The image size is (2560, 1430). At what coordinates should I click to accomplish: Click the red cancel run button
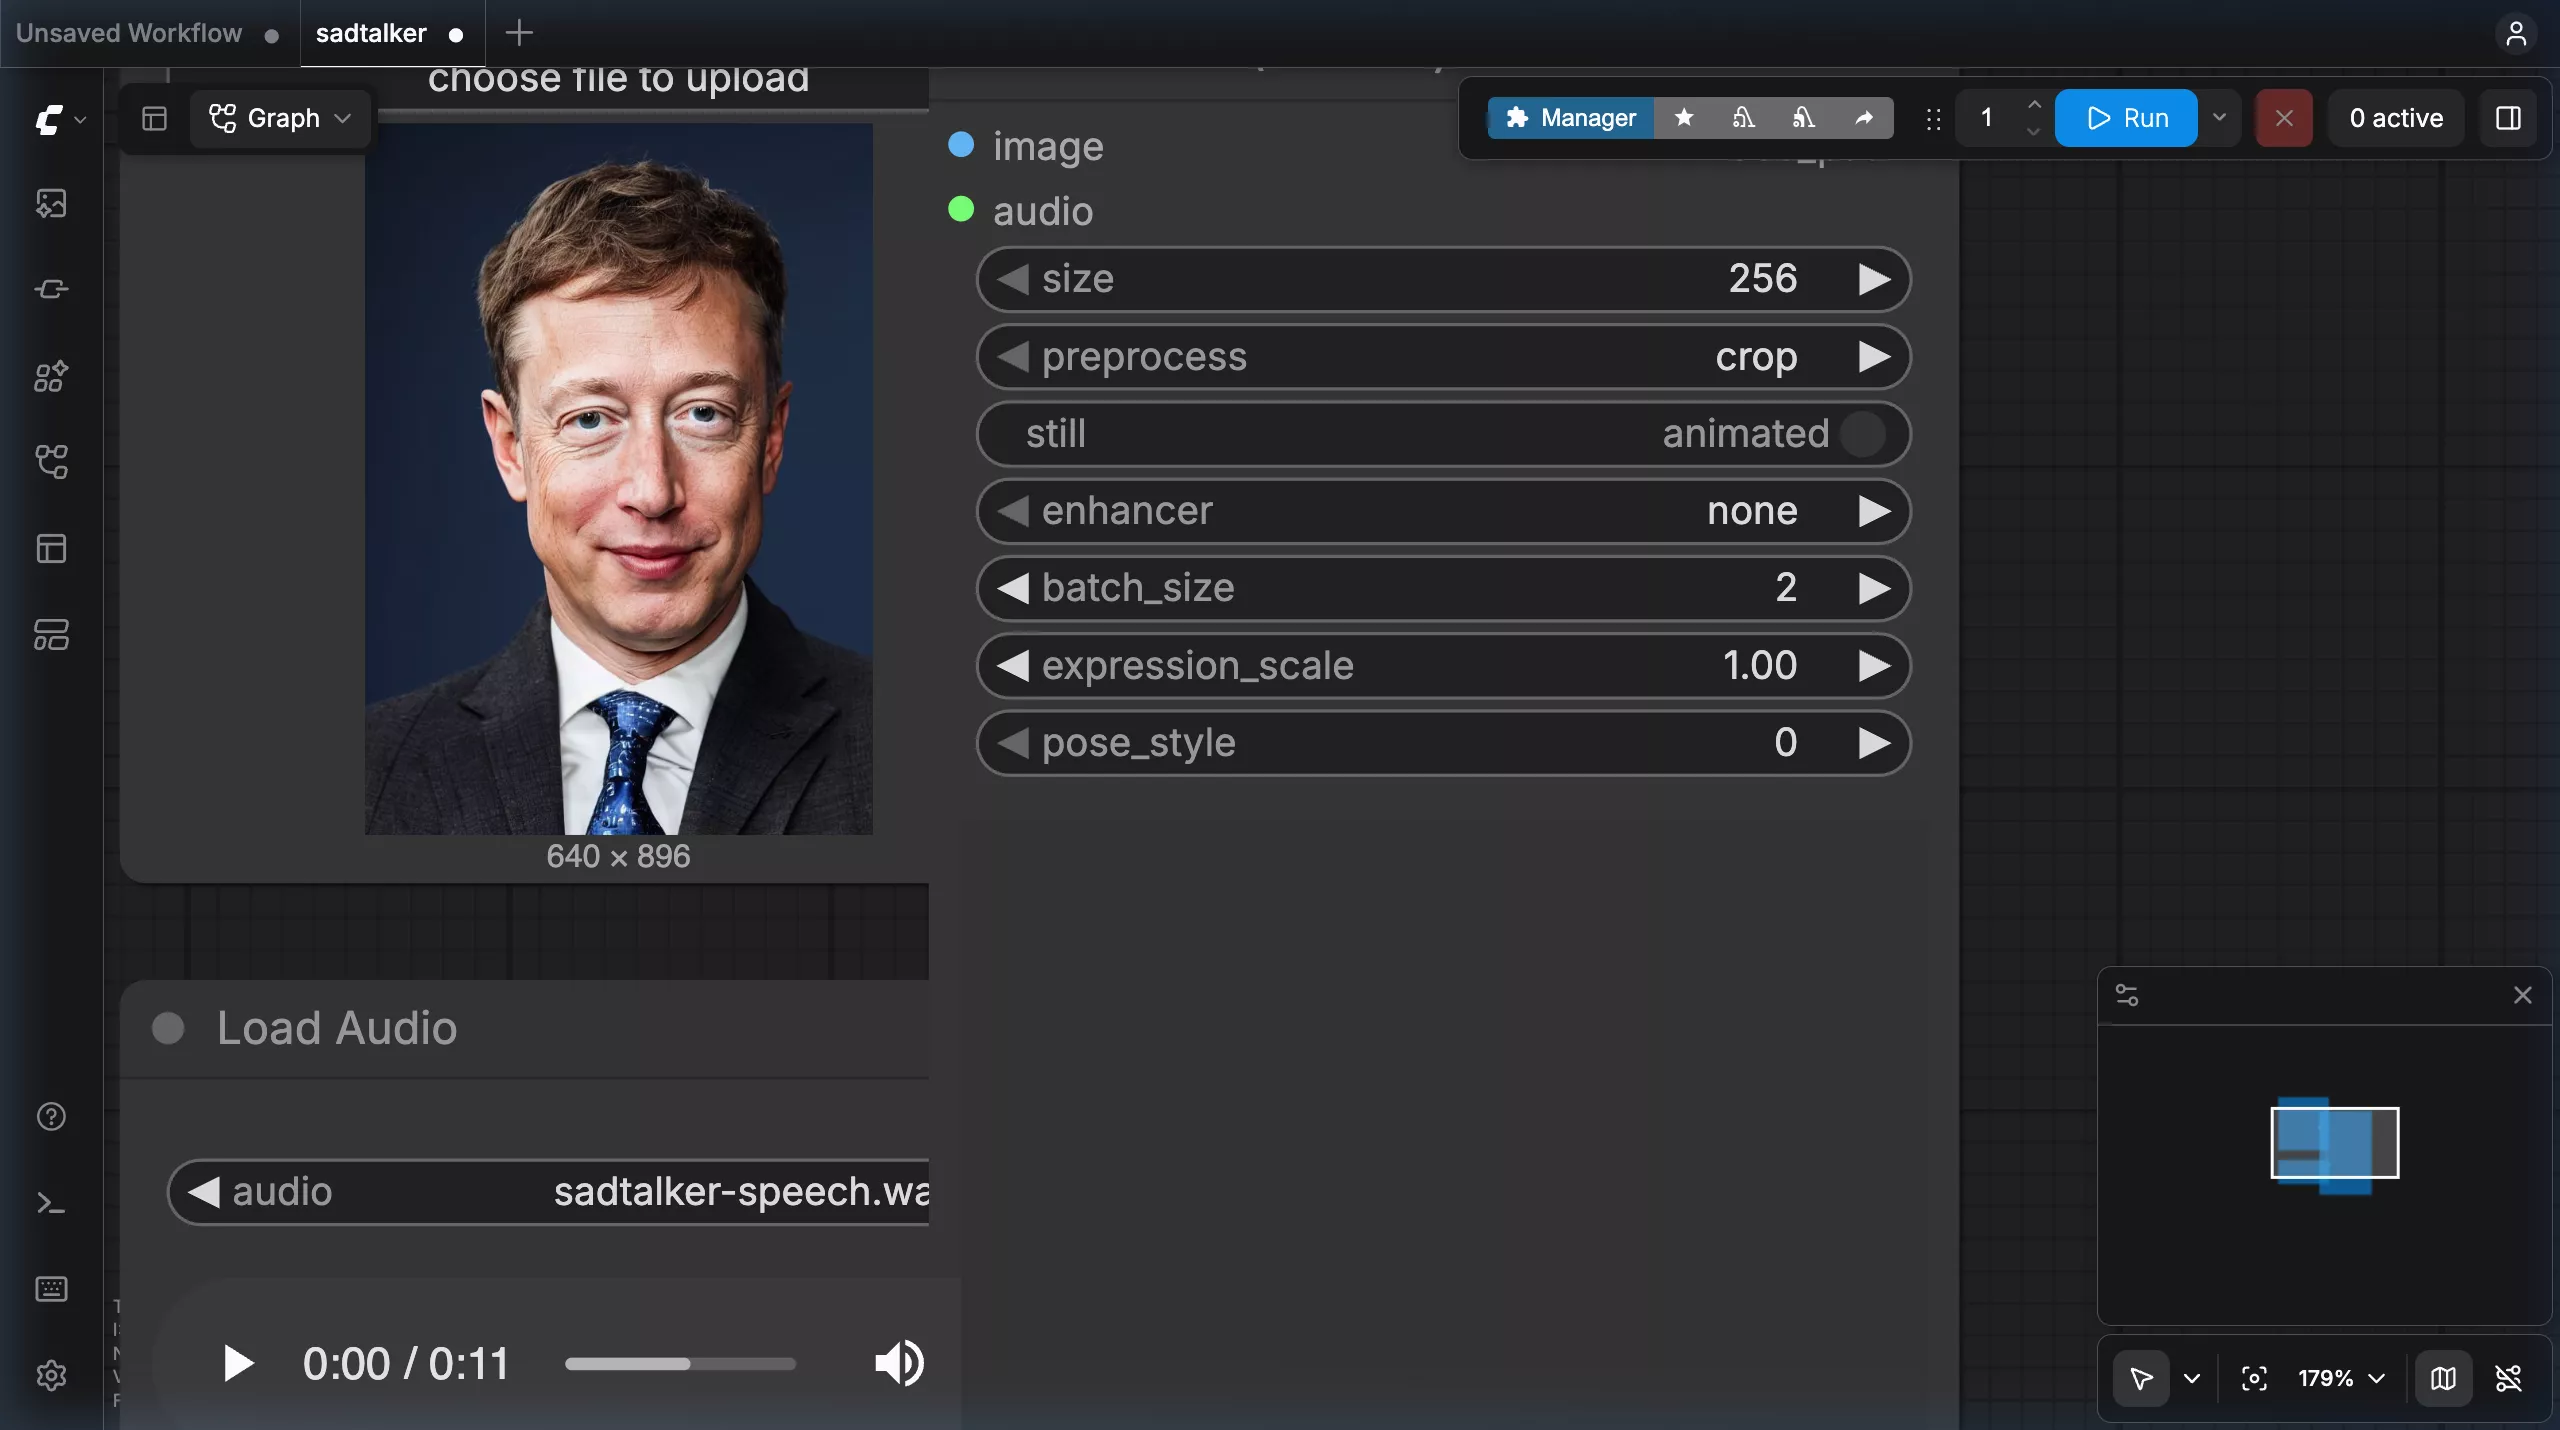(x=2284, y=118)
